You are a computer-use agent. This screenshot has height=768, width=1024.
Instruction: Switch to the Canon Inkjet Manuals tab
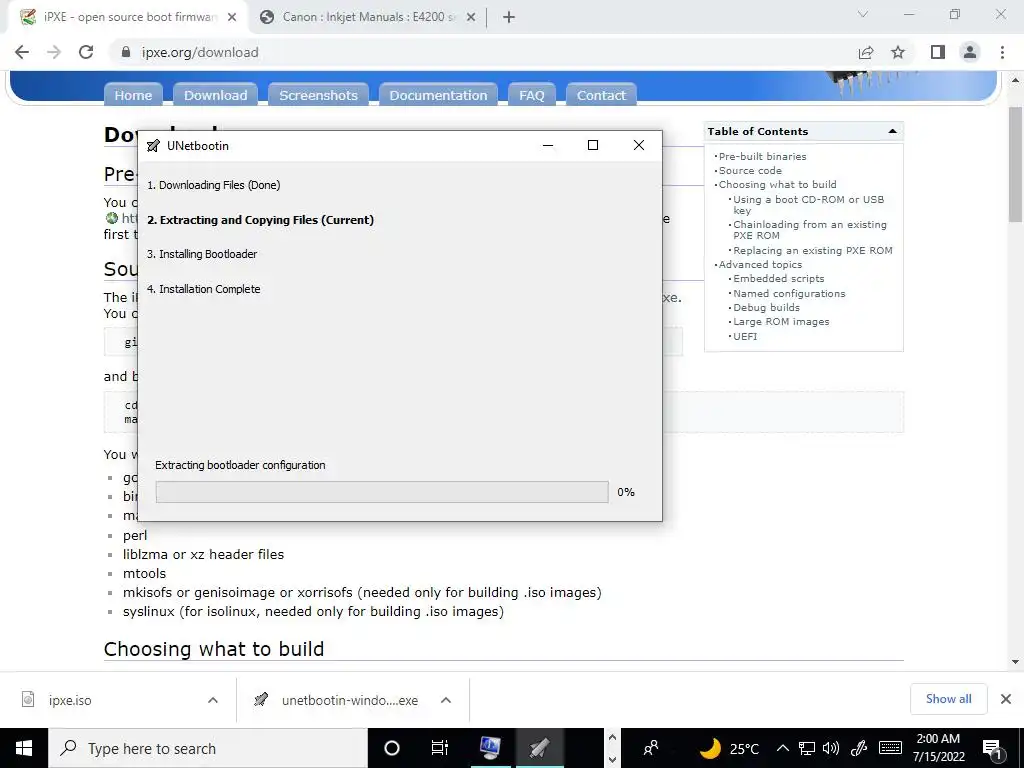click(368, 17)
